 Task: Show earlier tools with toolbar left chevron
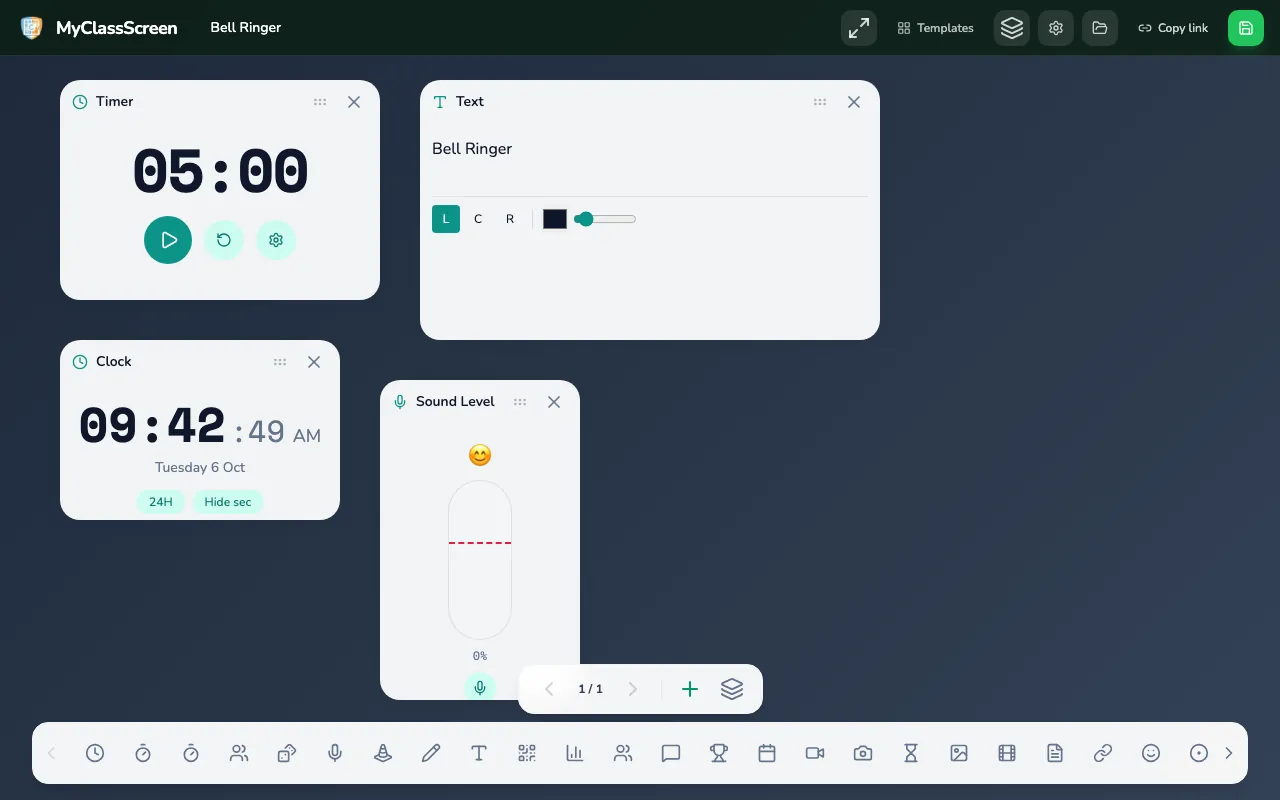[x=52, y=753]
